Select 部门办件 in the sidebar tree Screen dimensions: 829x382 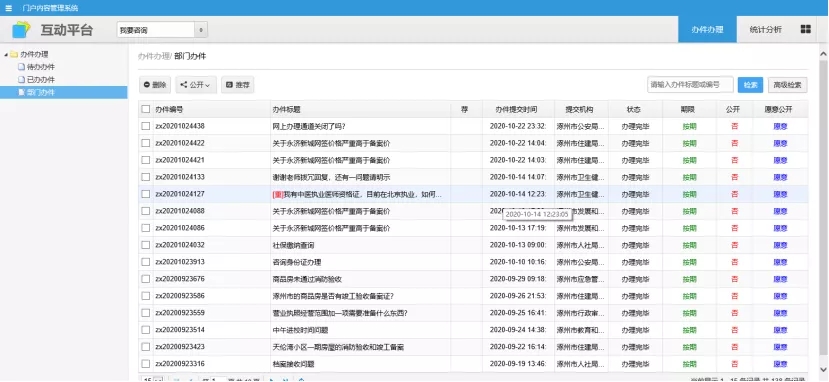[41, 92]
